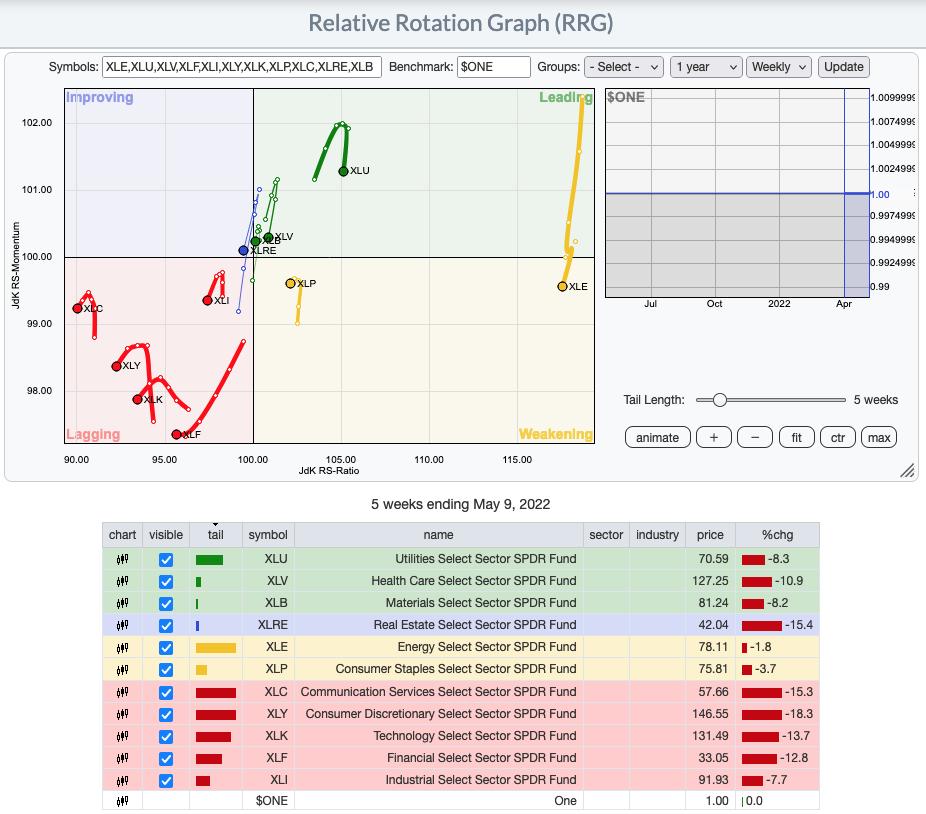Click the XLF marker on the graph
The width and height of the screenshot is (926, 814).
pos(176,435)
